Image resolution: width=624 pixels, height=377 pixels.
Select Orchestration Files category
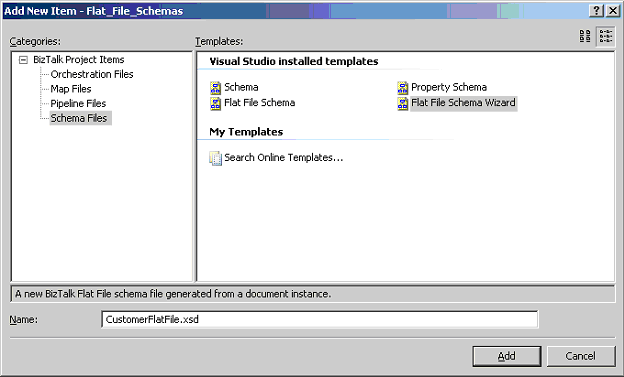(92, 74)
